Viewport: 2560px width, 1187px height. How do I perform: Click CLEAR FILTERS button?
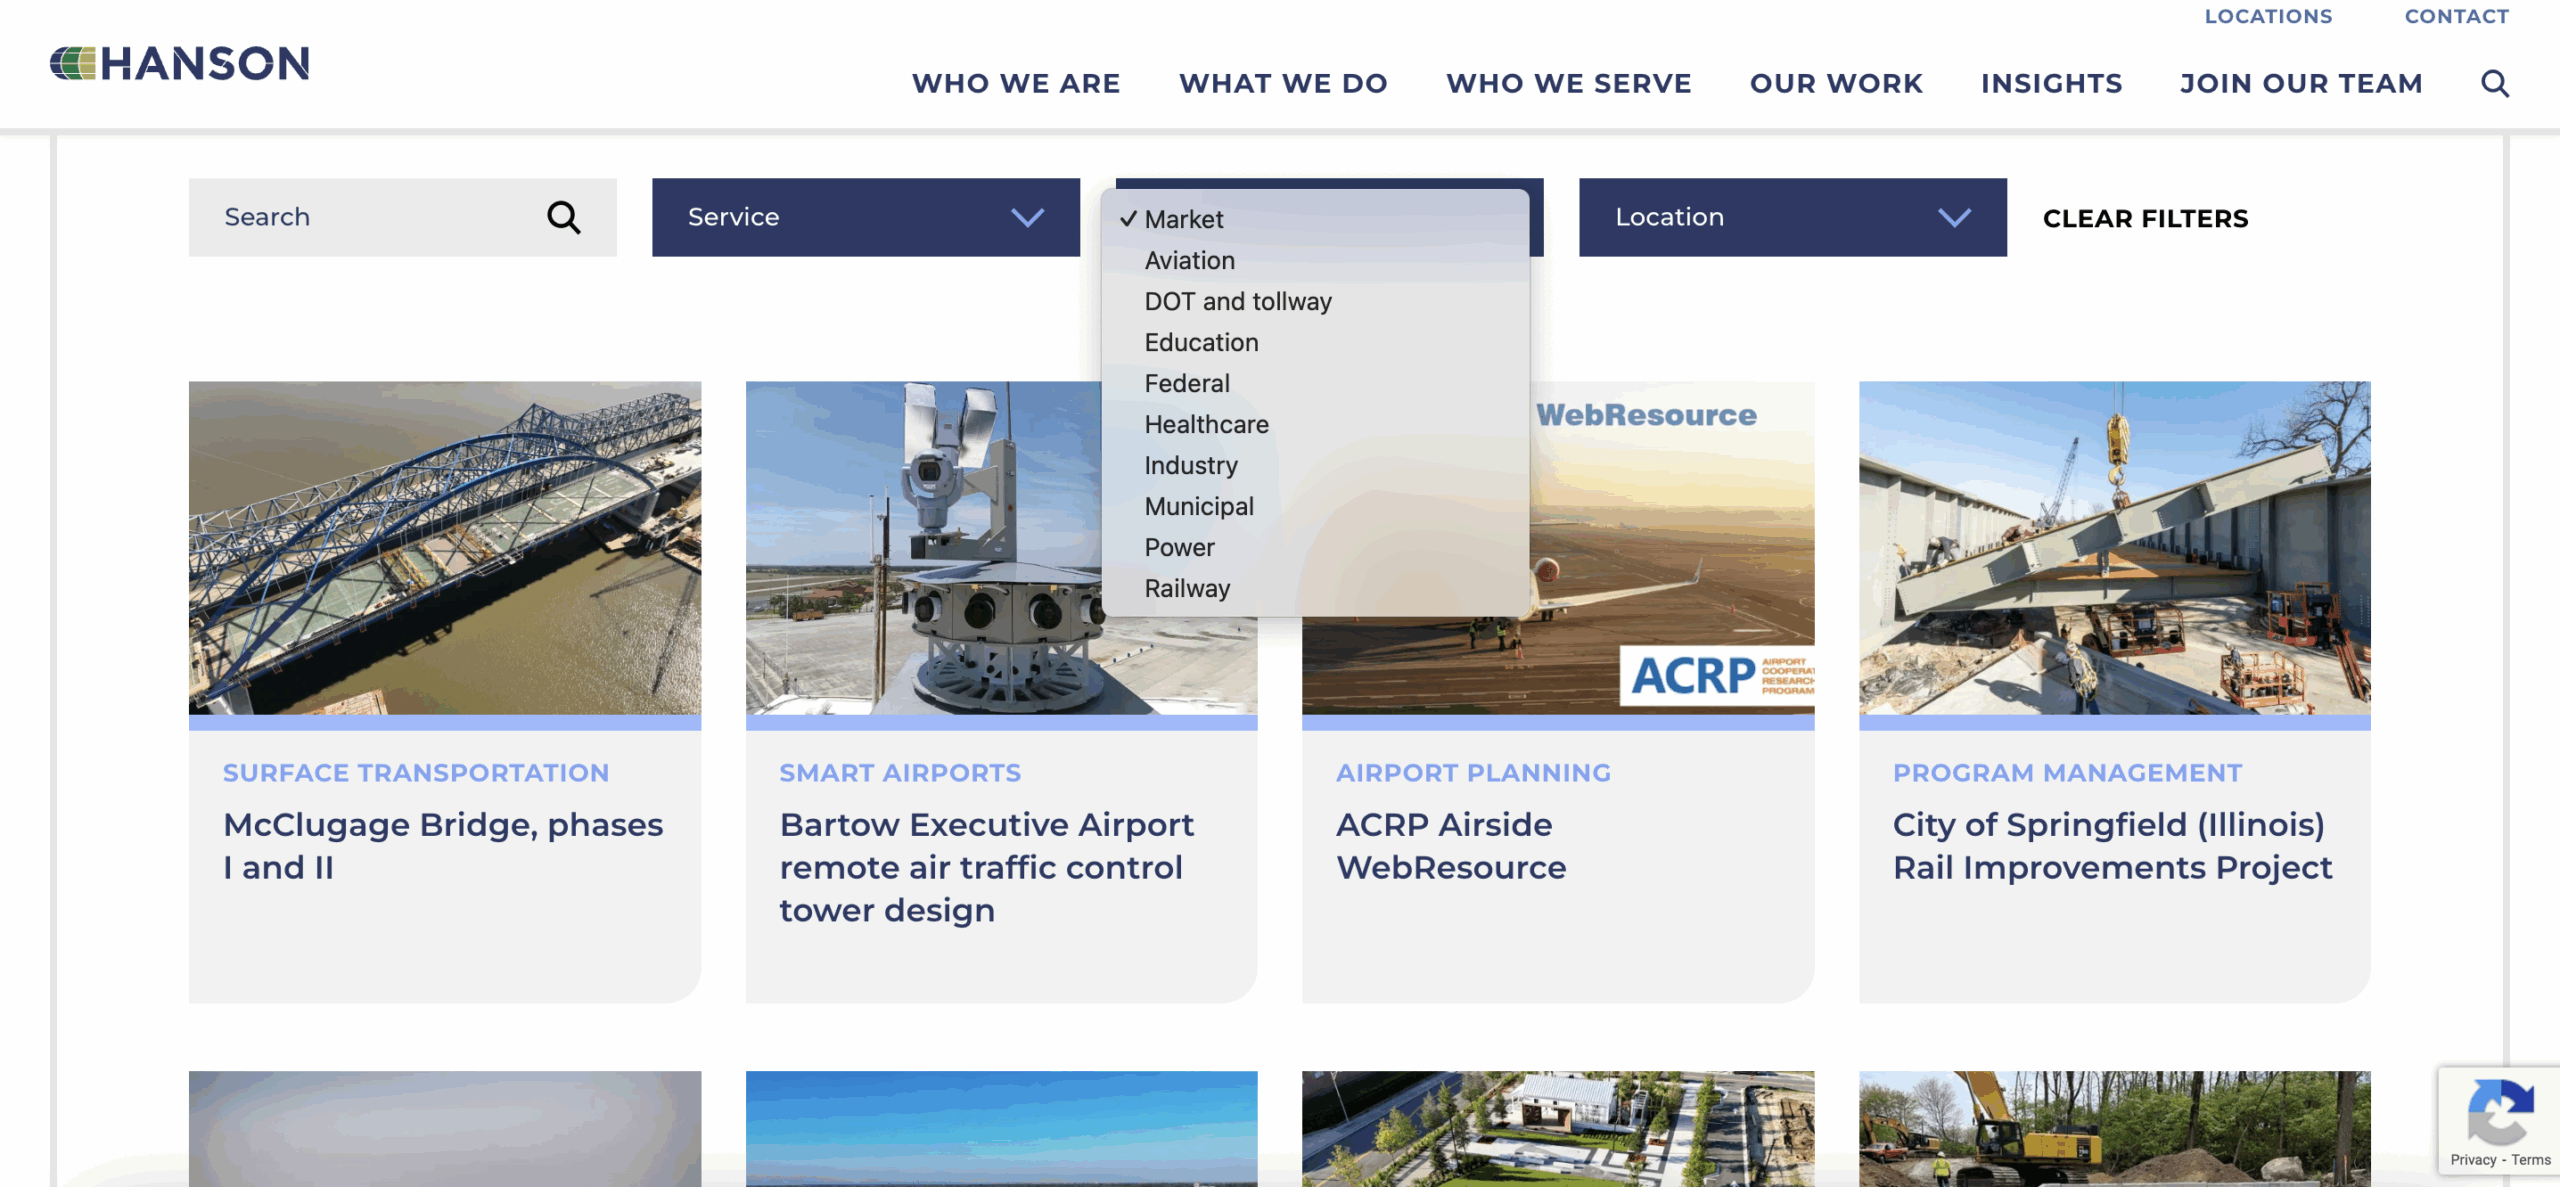tap(2145, 218)
